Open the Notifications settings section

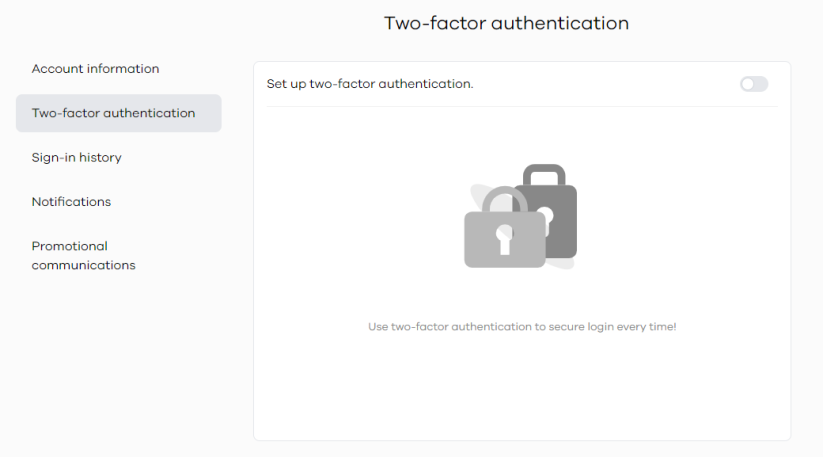click(x=71, y=202)
